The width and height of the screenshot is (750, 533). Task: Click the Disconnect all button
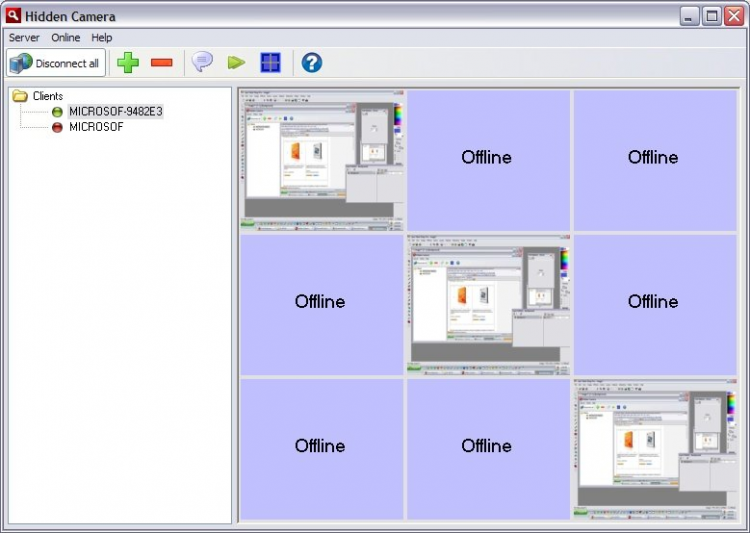[x=56, y=63]
